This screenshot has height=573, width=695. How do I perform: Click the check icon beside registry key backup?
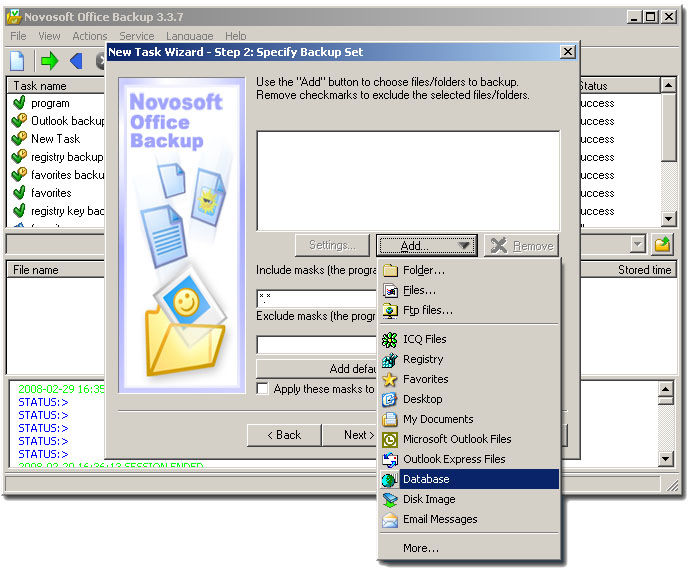tap(19, 211)
